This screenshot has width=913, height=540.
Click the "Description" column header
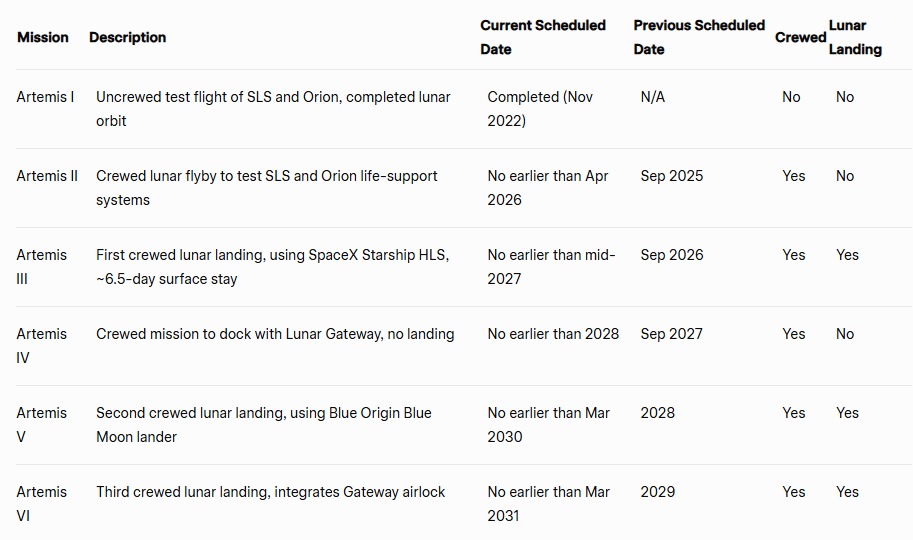tap(127, 37)
